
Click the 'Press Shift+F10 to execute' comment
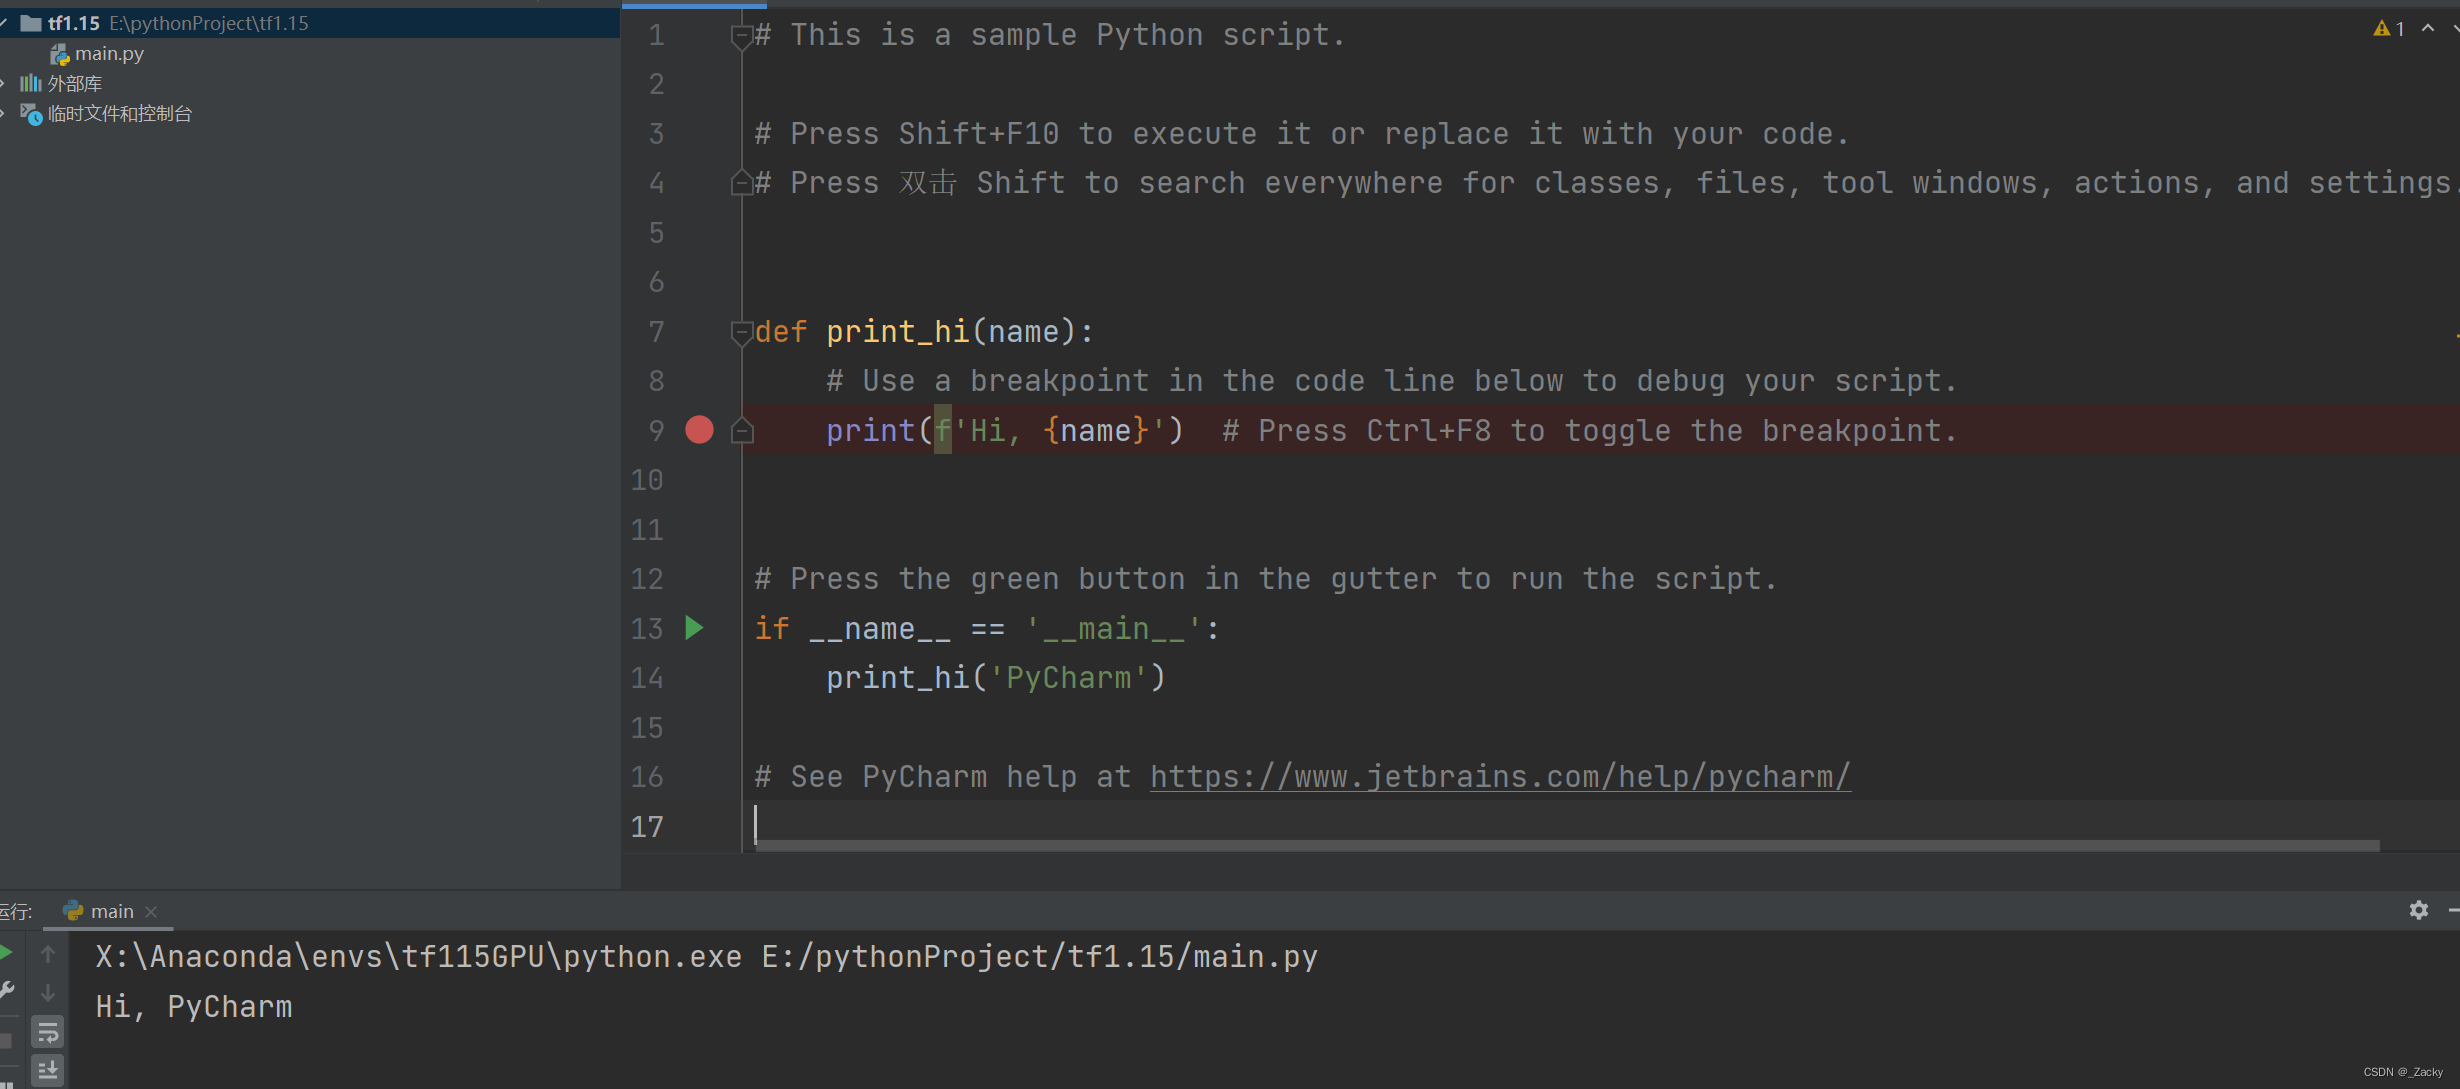[1302, 134]
